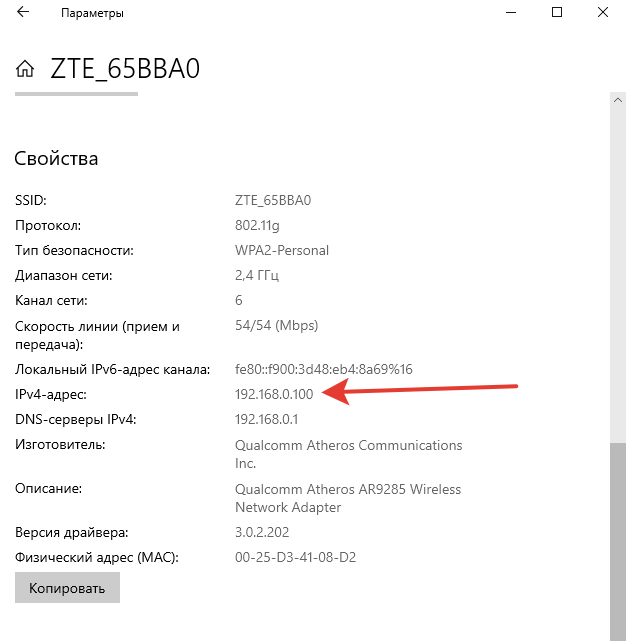
Task: Close the Параметры window
Action: (x=603, y=14)
